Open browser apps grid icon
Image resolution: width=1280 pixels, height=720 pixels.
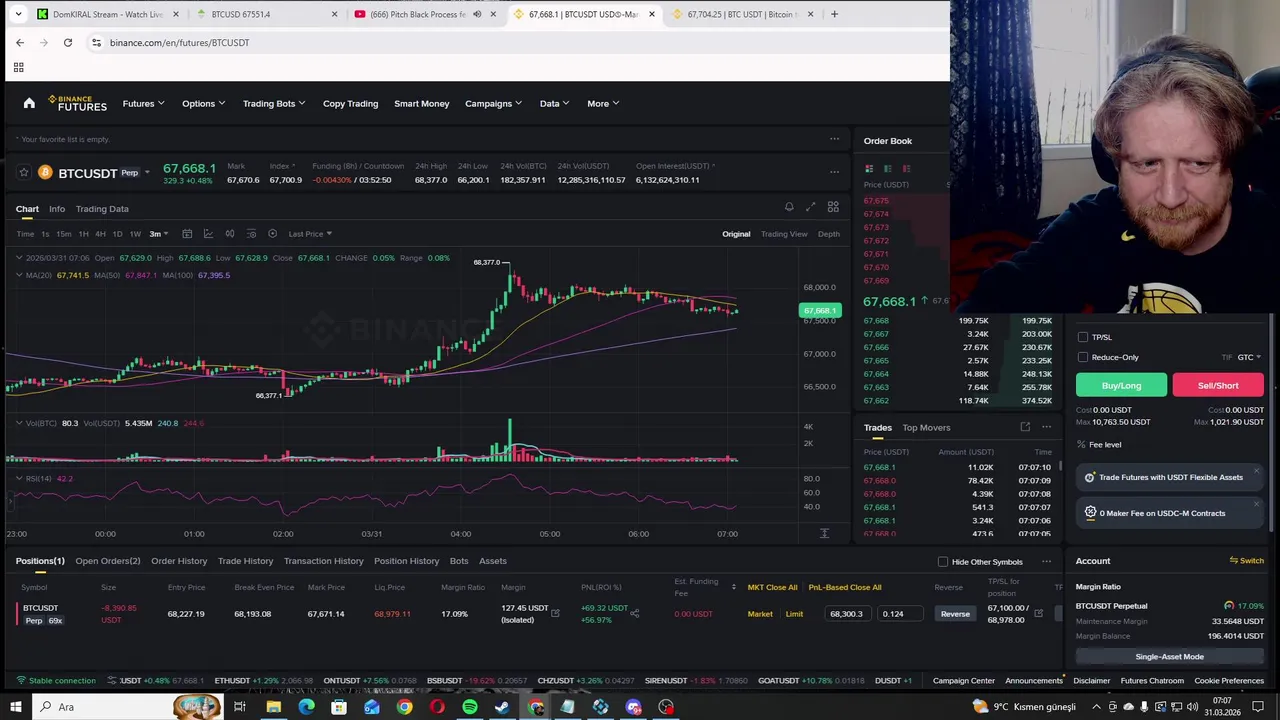click(x=18, y=67)
